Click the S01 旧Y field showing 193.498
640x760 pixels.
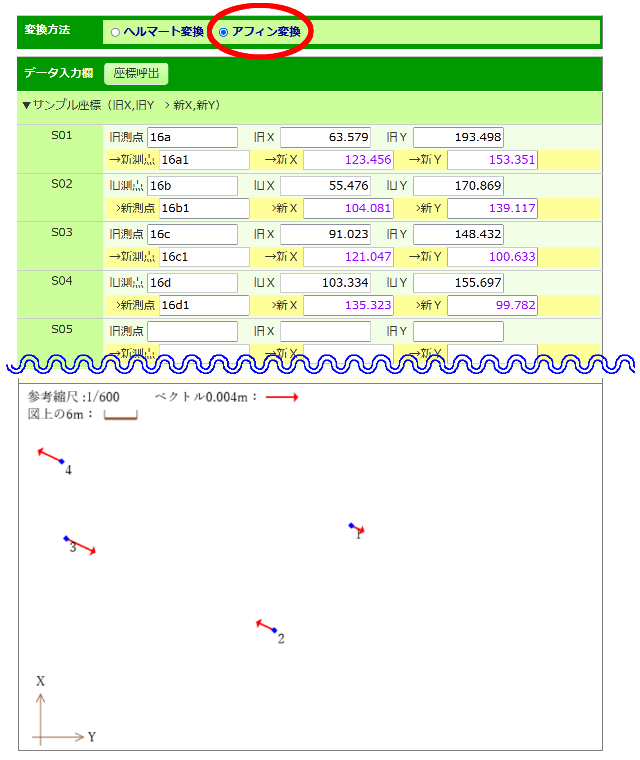458,137
